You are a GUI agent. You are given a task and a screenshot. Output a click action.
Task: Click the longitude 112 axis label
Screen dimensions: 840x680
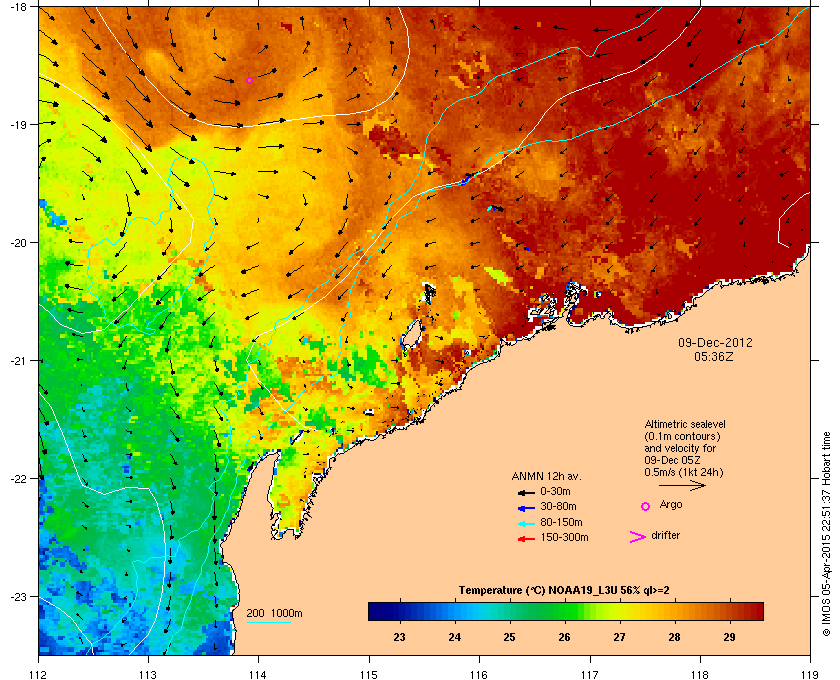coord(39,674)
